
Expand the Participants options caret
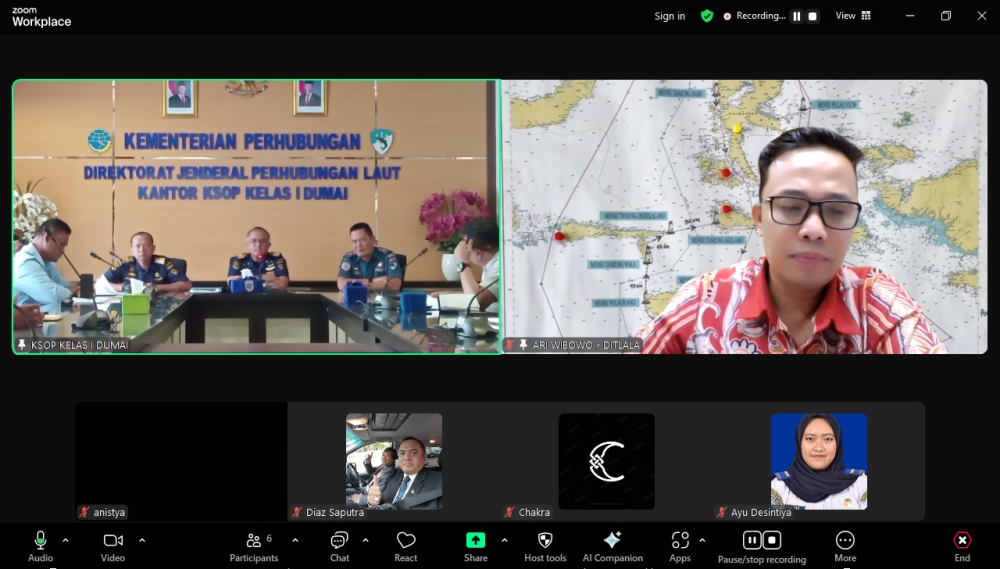[x=295, y=540]
